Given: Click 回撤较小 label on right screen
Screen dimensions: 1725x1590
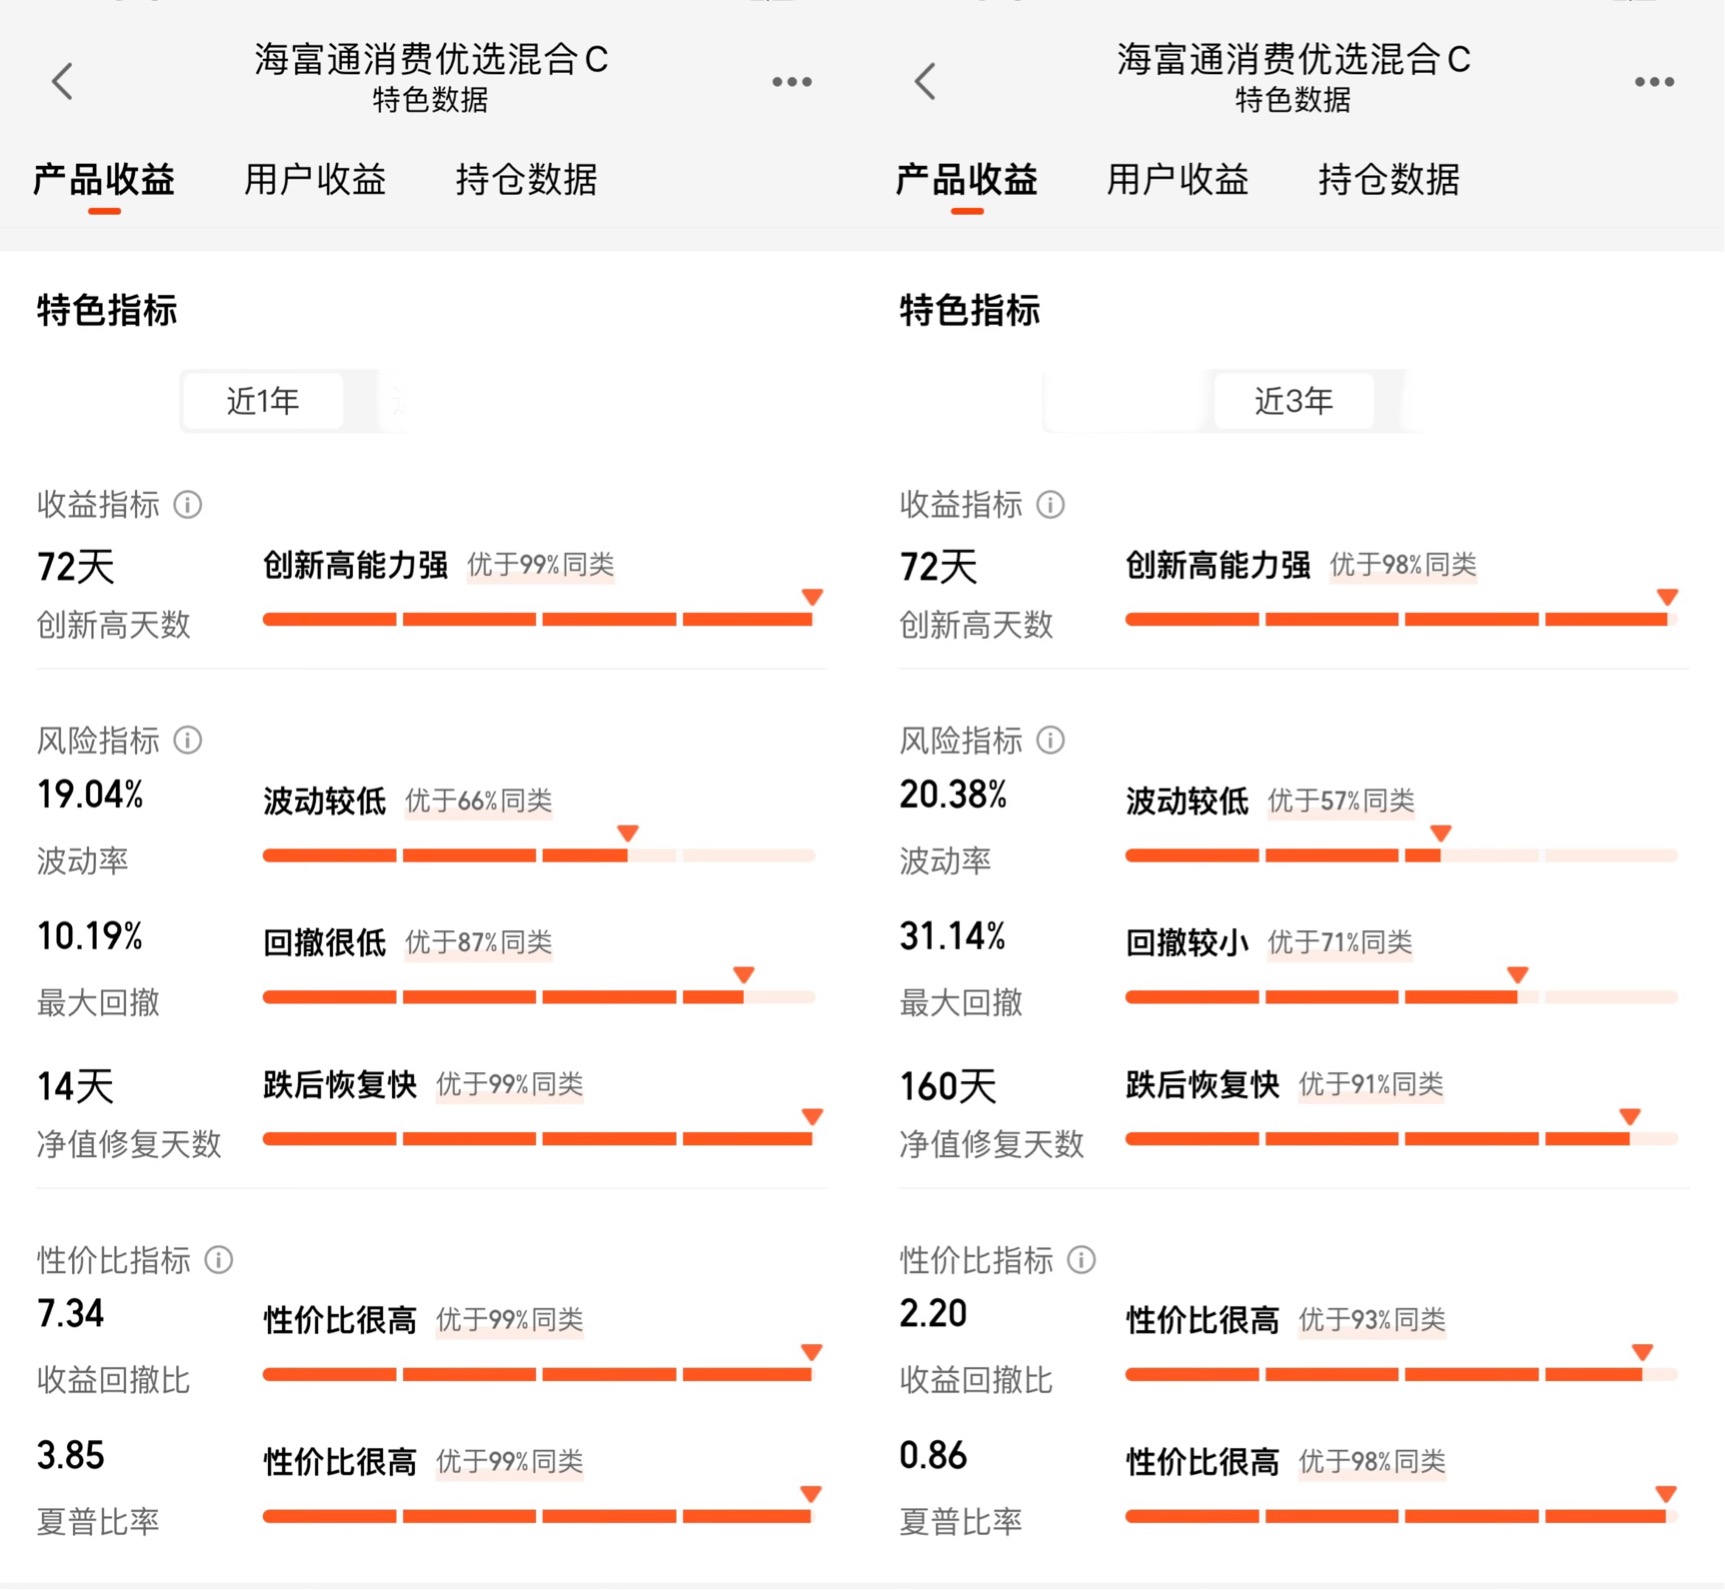Looking at the screenshot, I should [1187, 942].
